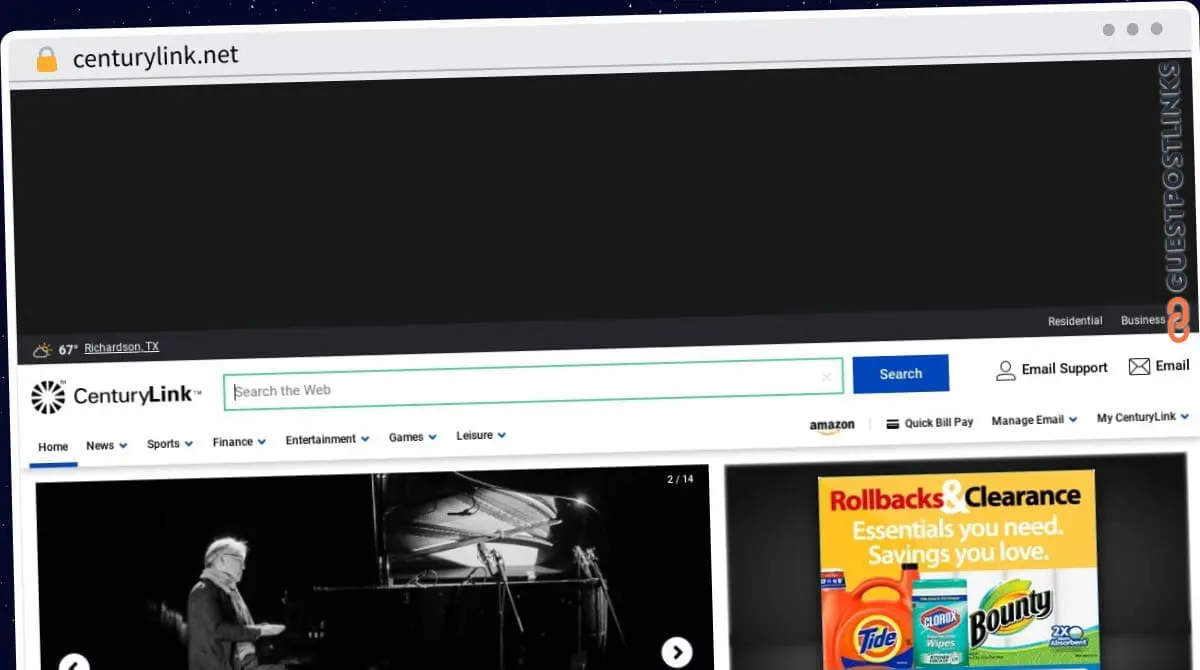1200x670 pixels.
Task: Clear the search box with the X icon
Action: pos(826,377)
